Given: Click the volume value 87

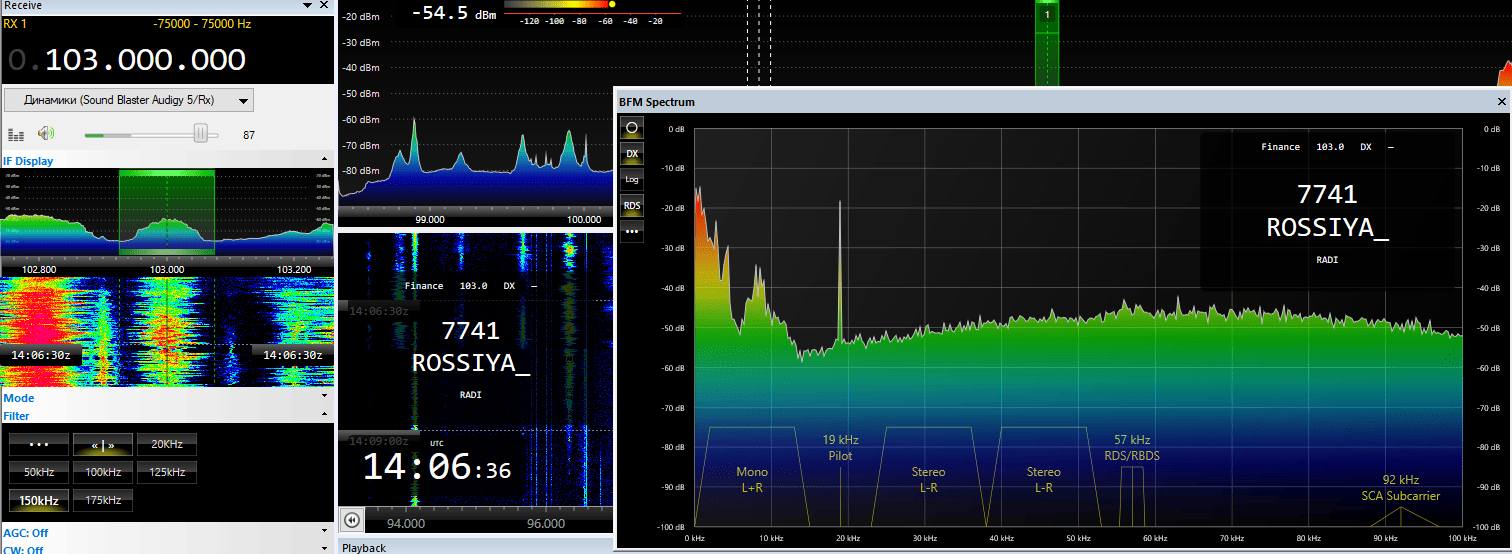Looking at the screenshot, I should coord(250,135).
